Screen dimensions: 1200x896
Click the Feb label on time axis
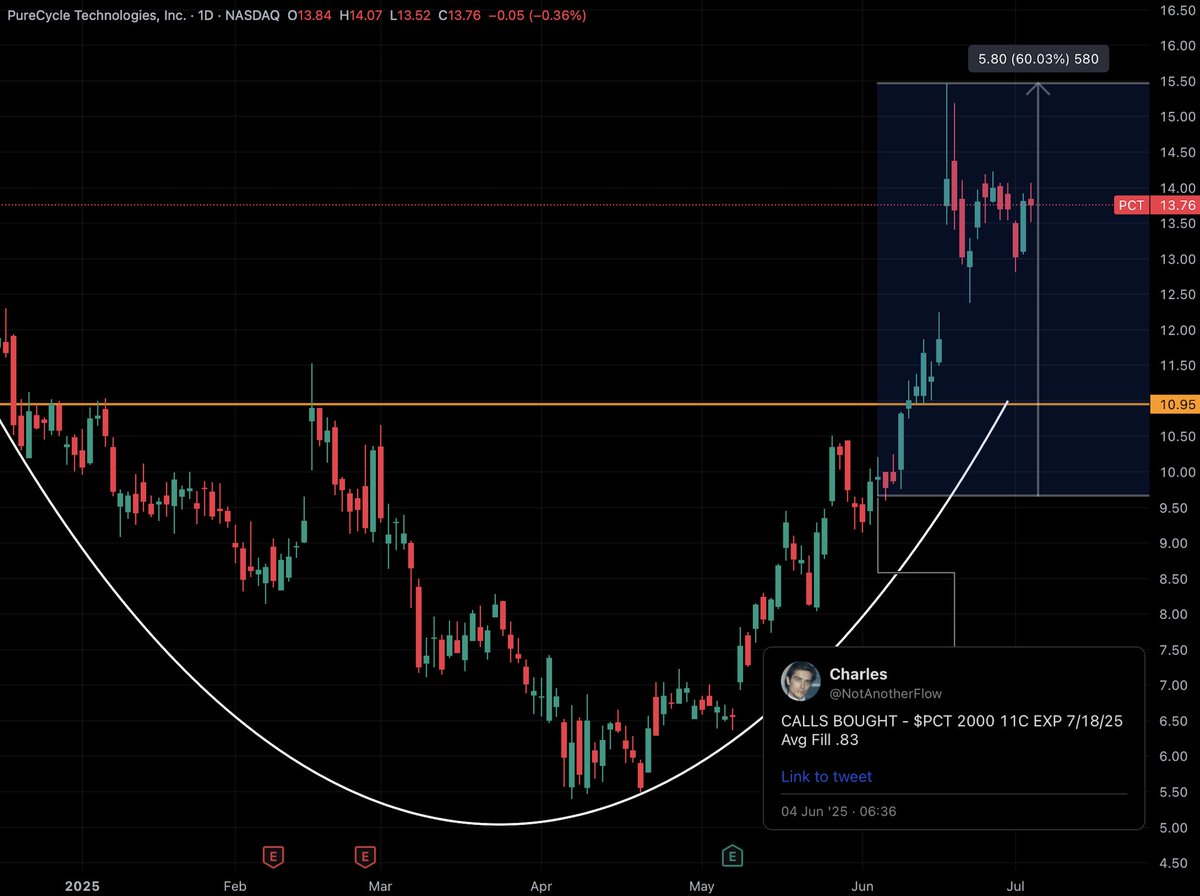[234, 885]
